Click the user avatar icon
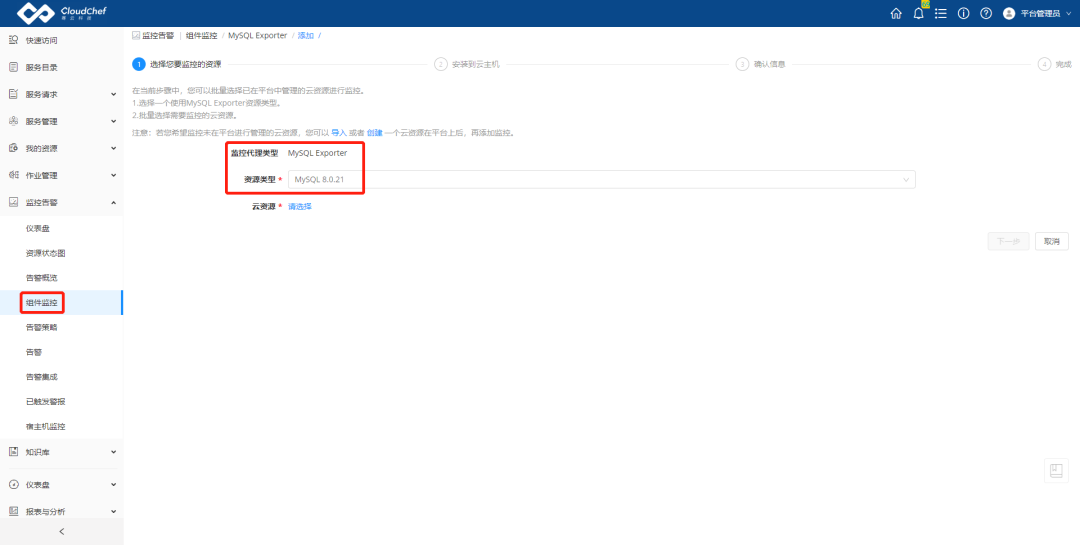 [x=1009, y=13]
